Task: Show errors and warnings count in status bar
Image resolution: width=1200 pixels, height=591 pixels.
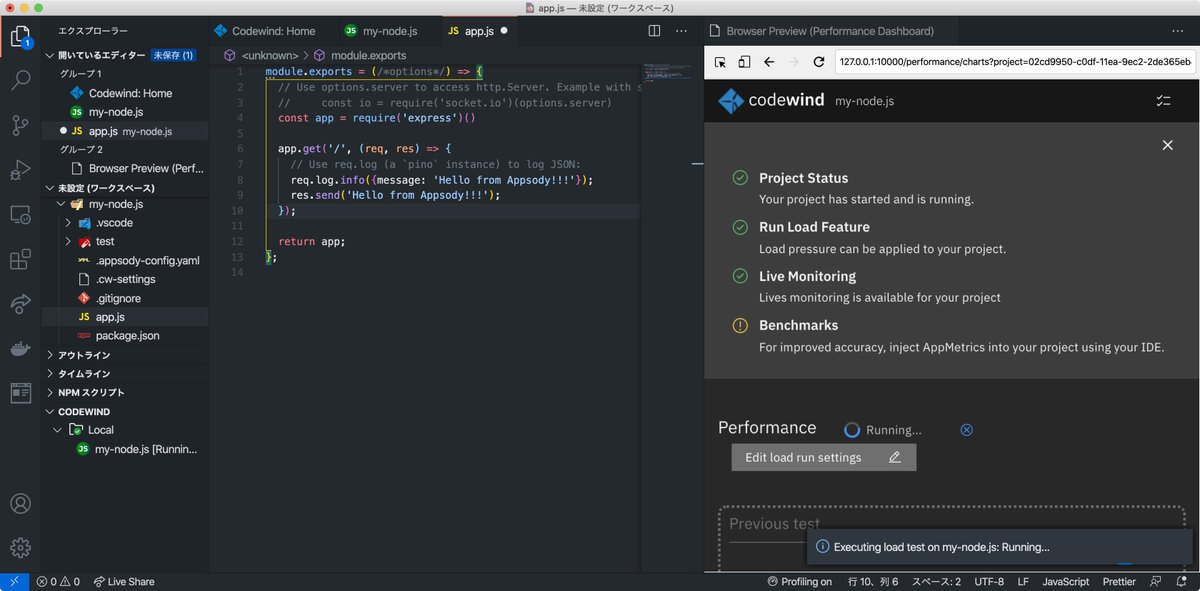Action: pyautogui.click(x=57, y=581)
